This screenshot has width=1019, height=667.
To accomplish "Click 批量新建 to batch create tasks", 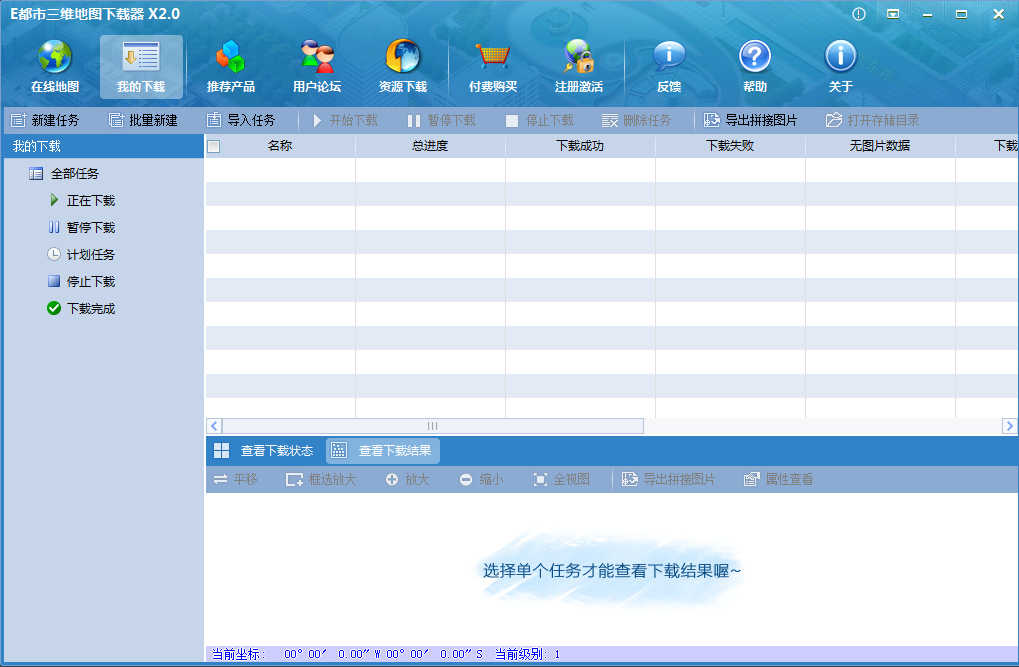I will point(144,120).
